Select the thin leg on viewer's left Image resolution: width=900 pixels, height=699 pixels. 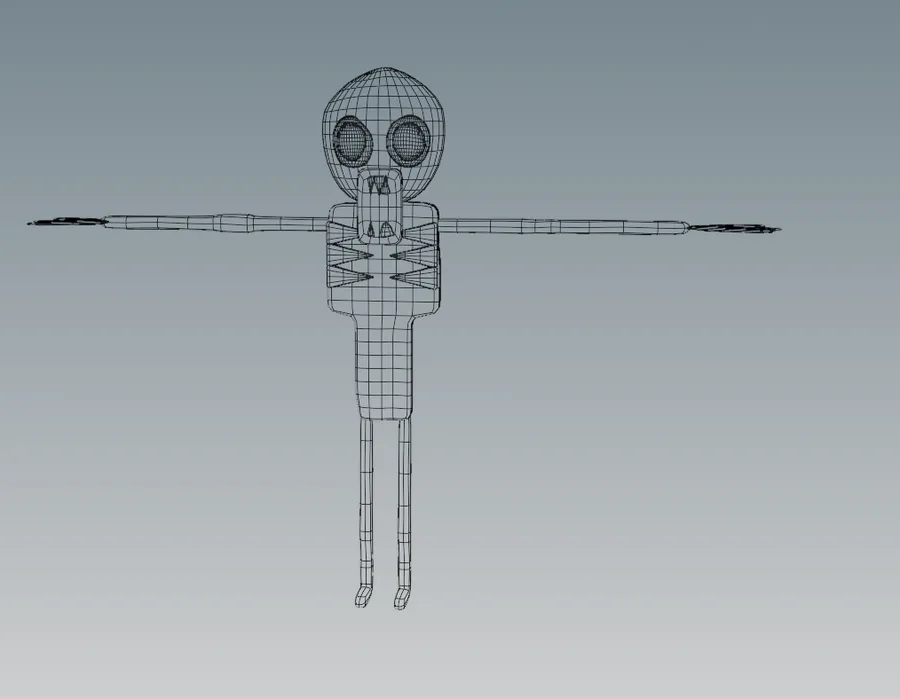[366, 502]
